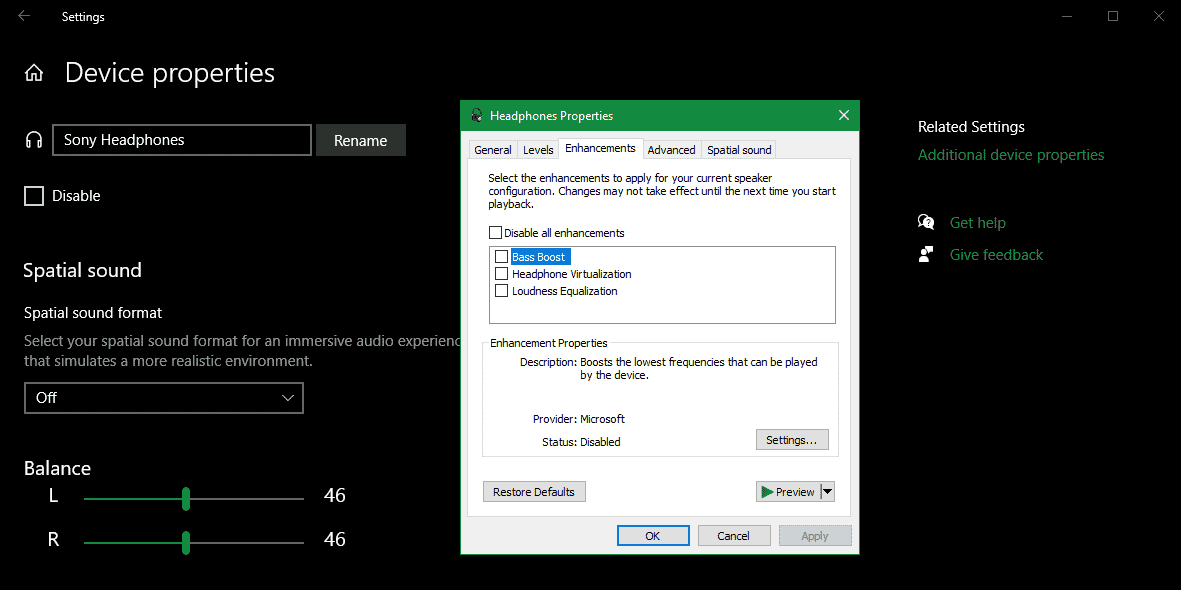Image resolution: width=1181 pixels, height=590 pixels.
Task: Enable the Disable checkbox for Sony Headphones
Action: coord(33,196)
